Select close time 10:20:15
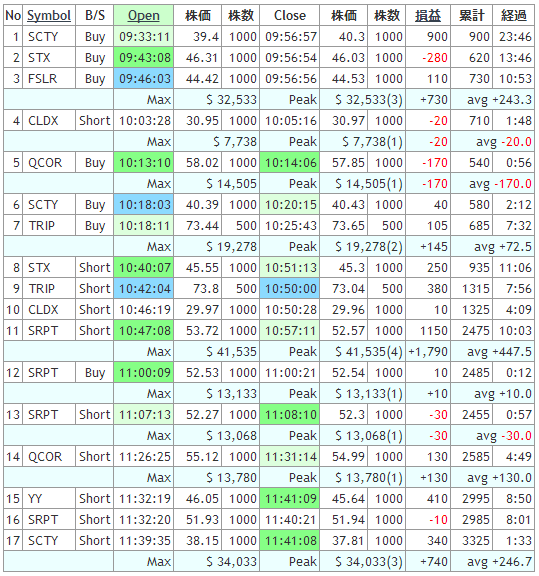 (x=290, y=205)
